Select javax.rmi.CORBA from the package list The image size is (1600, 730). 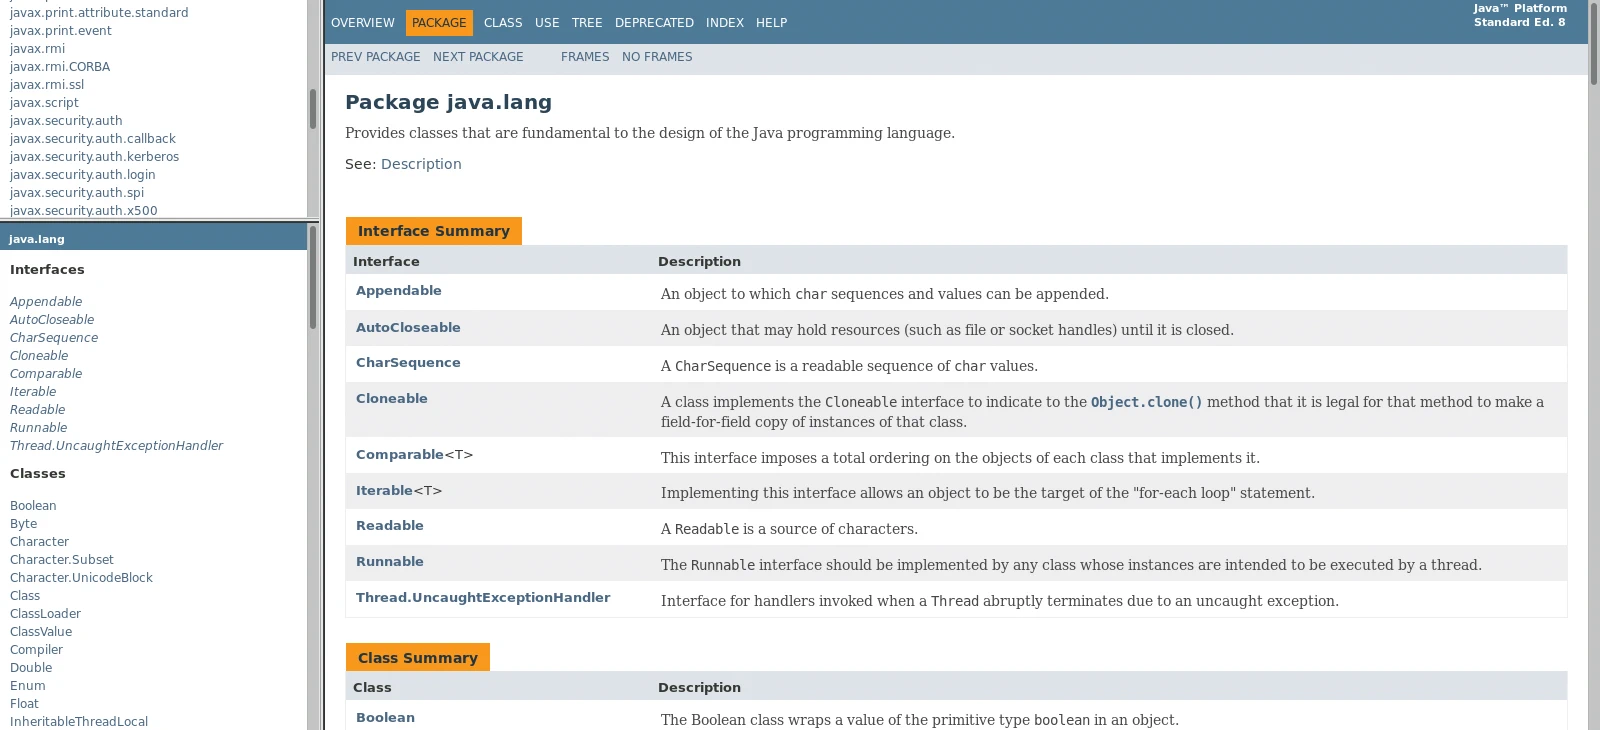click(x=60, y=67)
